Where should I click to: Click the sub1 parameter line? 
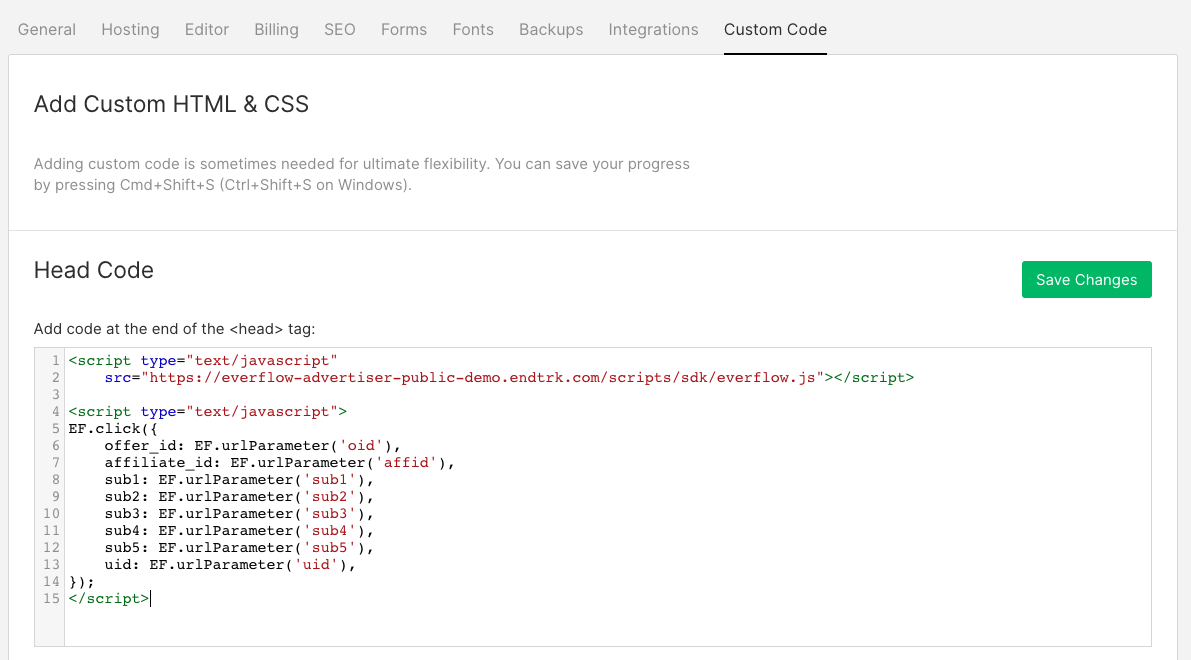point(239,480)
